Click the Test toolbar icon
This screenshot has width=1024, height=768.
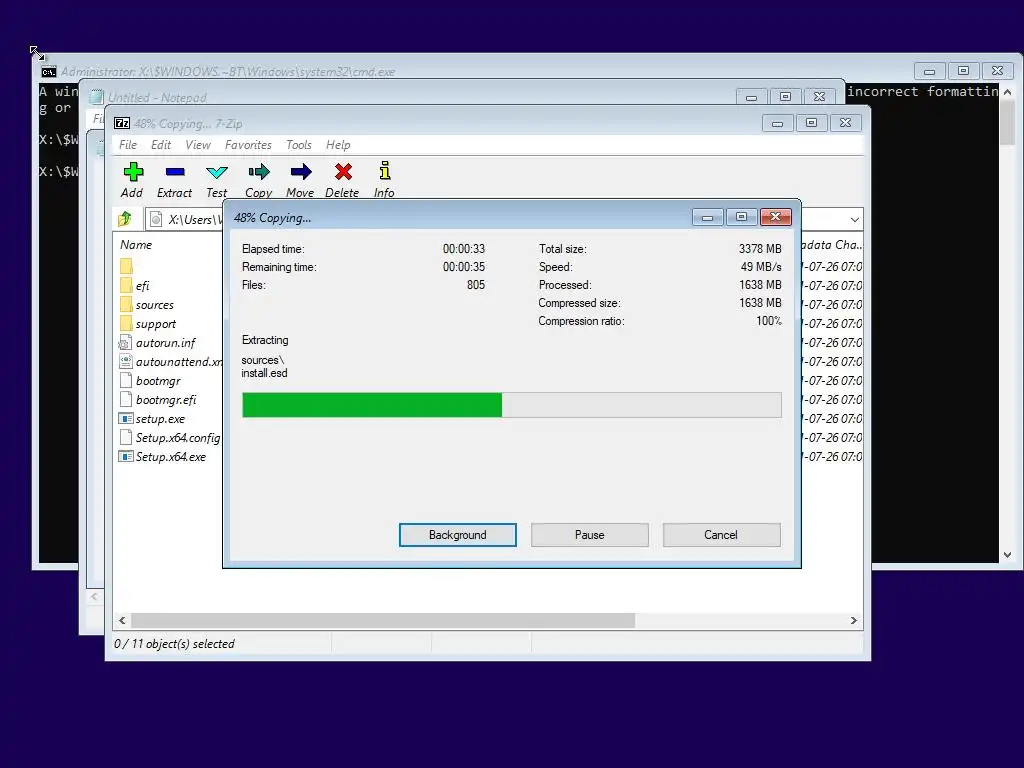coord(217,172)
